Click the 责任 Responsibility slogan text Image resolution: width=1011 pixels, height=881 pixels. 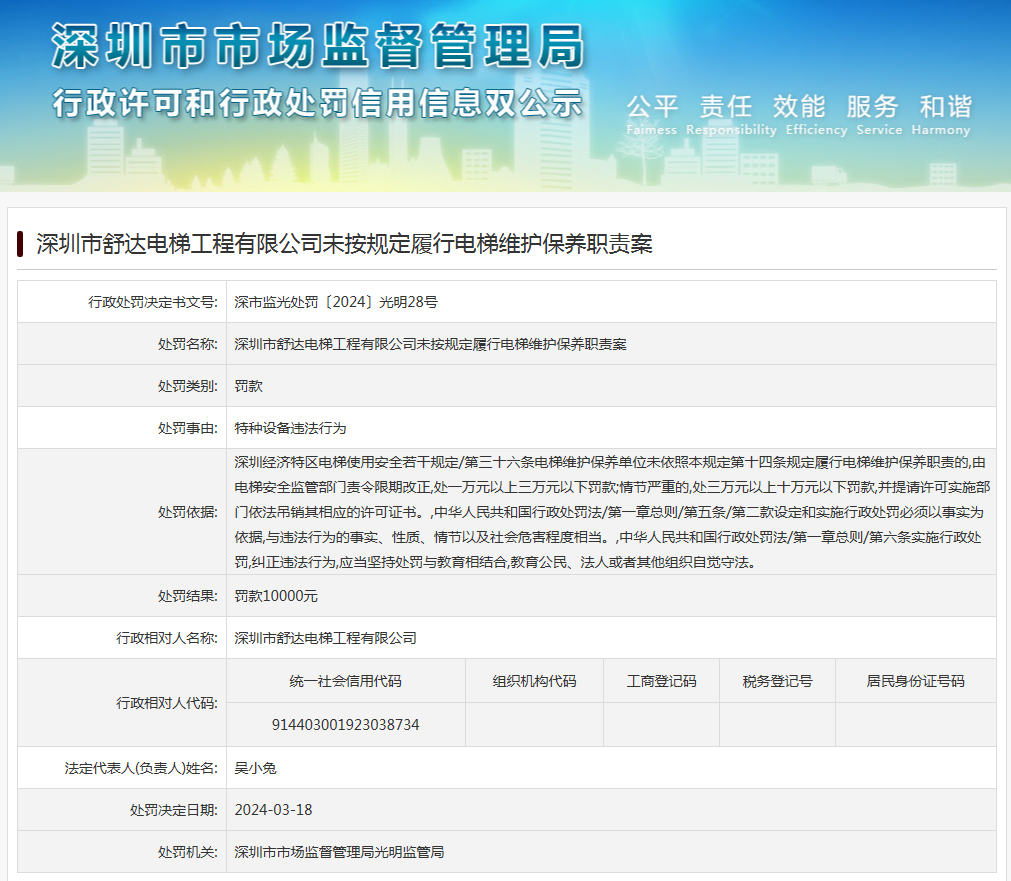pyautogui.click(x=731, y=114)
